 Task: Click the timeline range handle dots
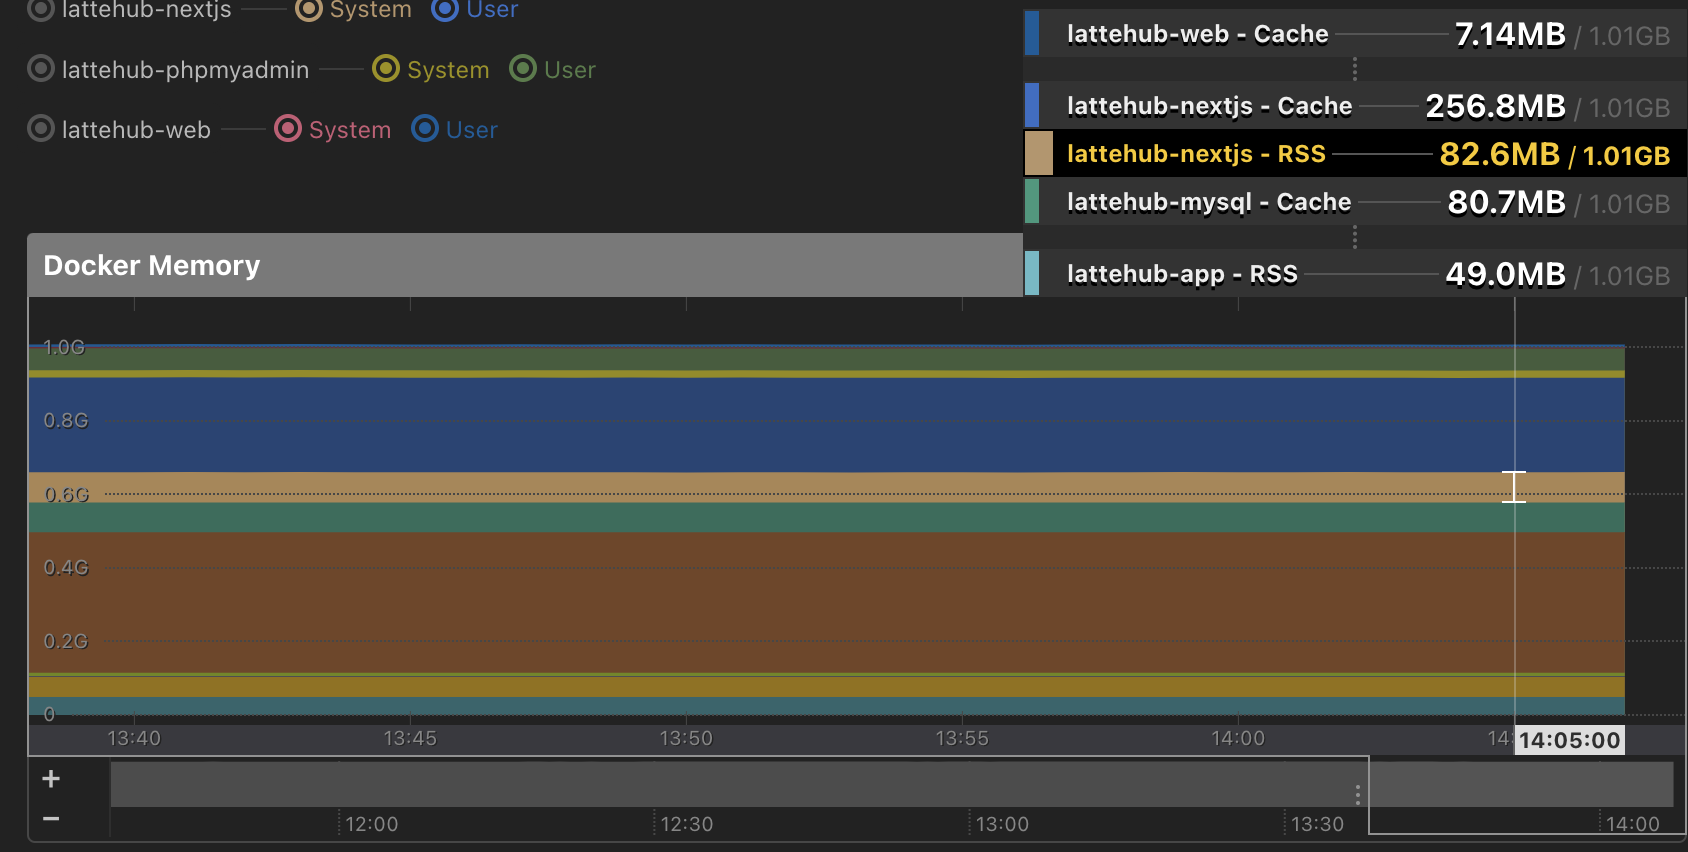[x=1357, y=795]
